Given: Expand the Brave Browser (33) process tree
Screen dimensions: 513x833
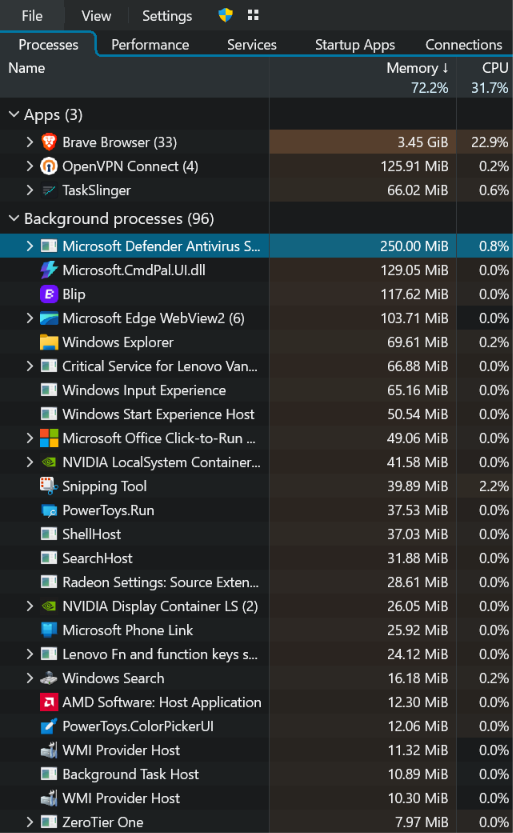Looking at the screenshot, I should click(x=30, y=142).
